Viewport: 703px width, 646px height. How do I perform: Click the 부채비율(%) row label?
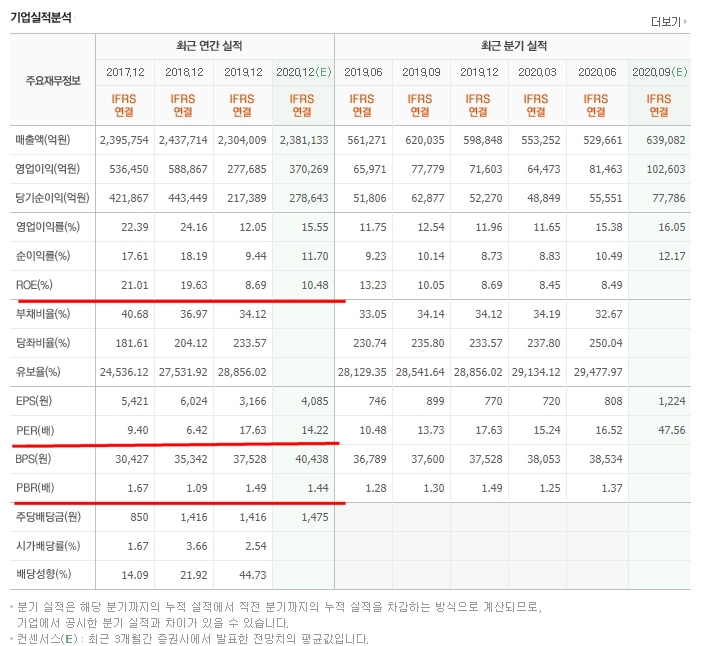pos(43,314)
